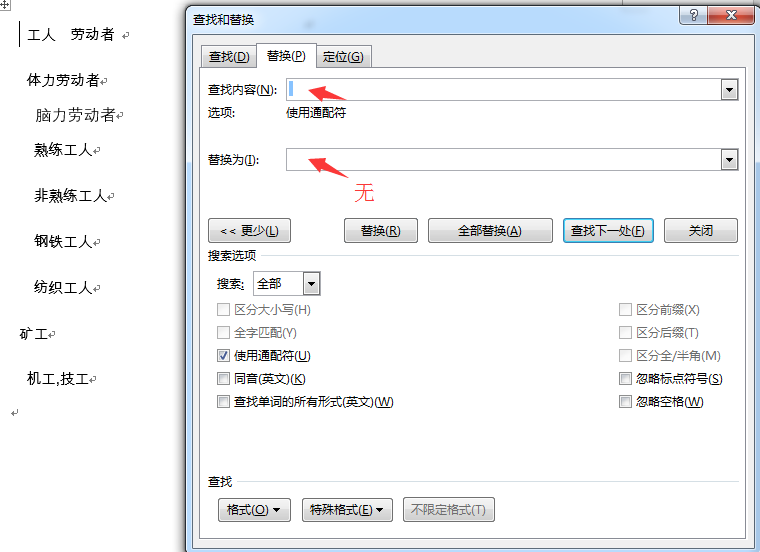The image size is (760, 552).
Task: Close the 查找和替换 dialog with X
Action: (x=731, y=15)
